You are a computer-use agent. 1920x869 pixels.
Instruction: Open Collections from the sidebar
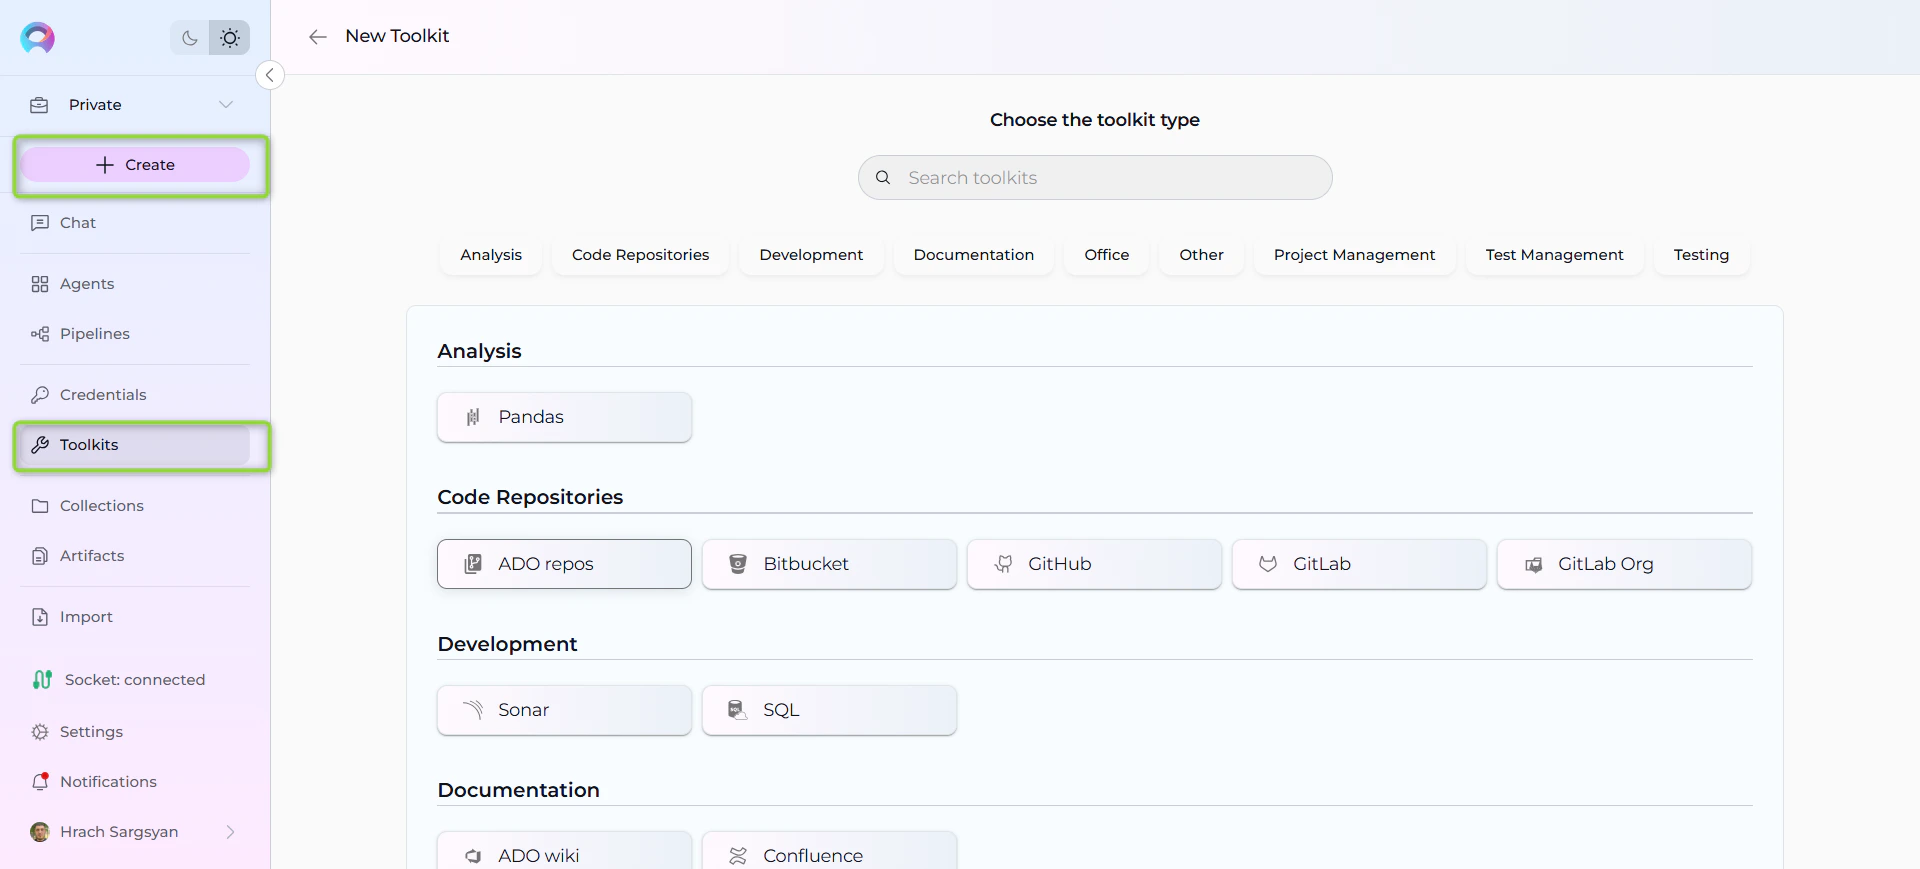pyautogui.click(x=135, y=506)
